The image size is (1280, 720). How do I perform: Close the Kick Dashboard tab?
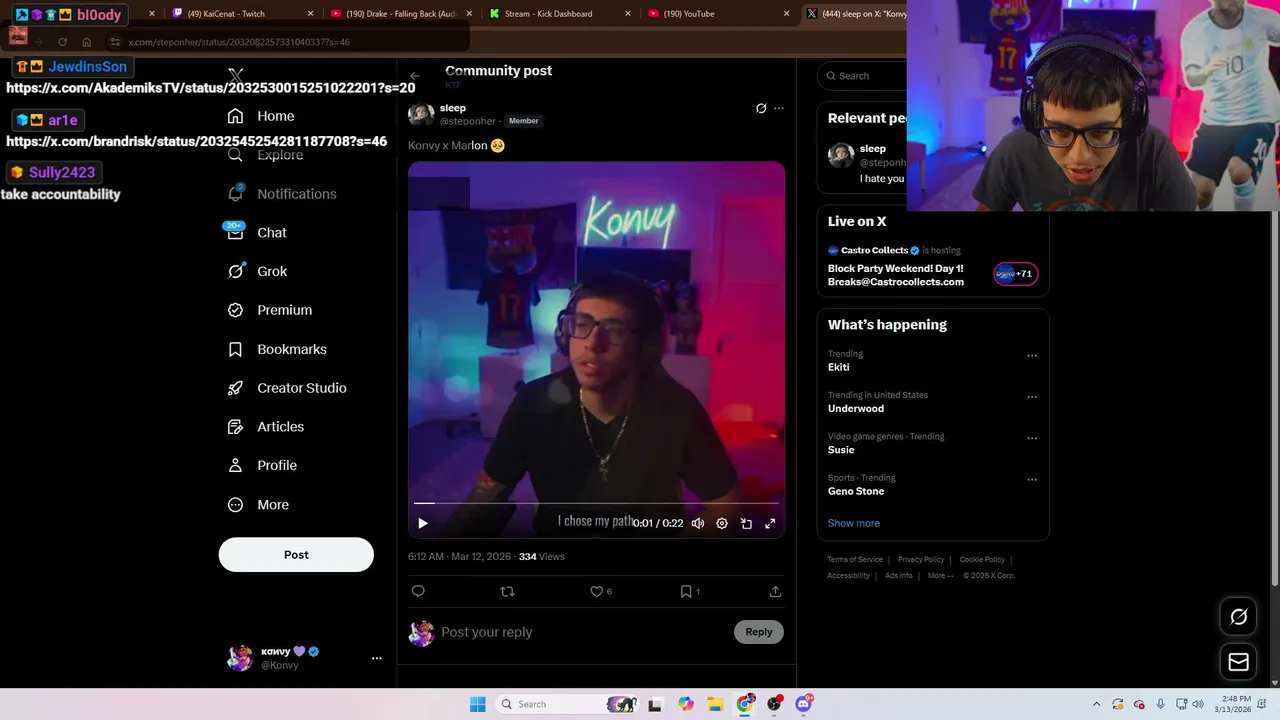pyautogui.click(x=628, y=14)
